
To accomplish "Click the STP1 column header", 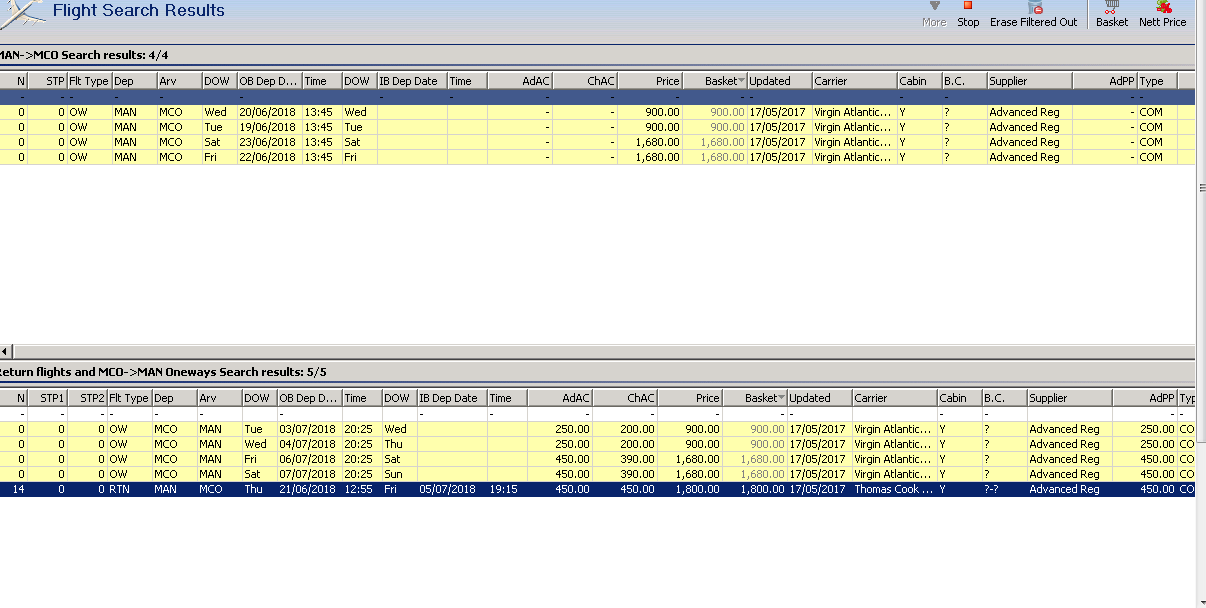I will [x=48, y=398].
